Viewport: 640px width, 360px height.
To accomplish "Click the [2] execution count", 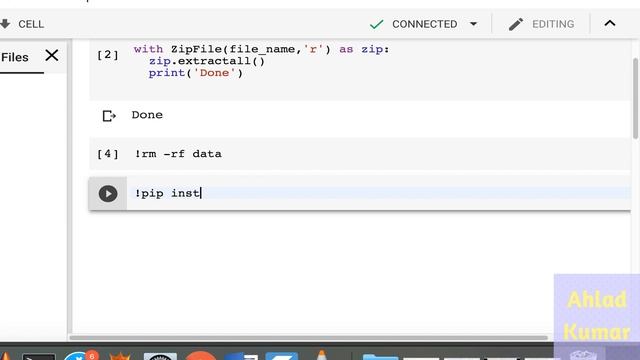I will pos(108,55).
